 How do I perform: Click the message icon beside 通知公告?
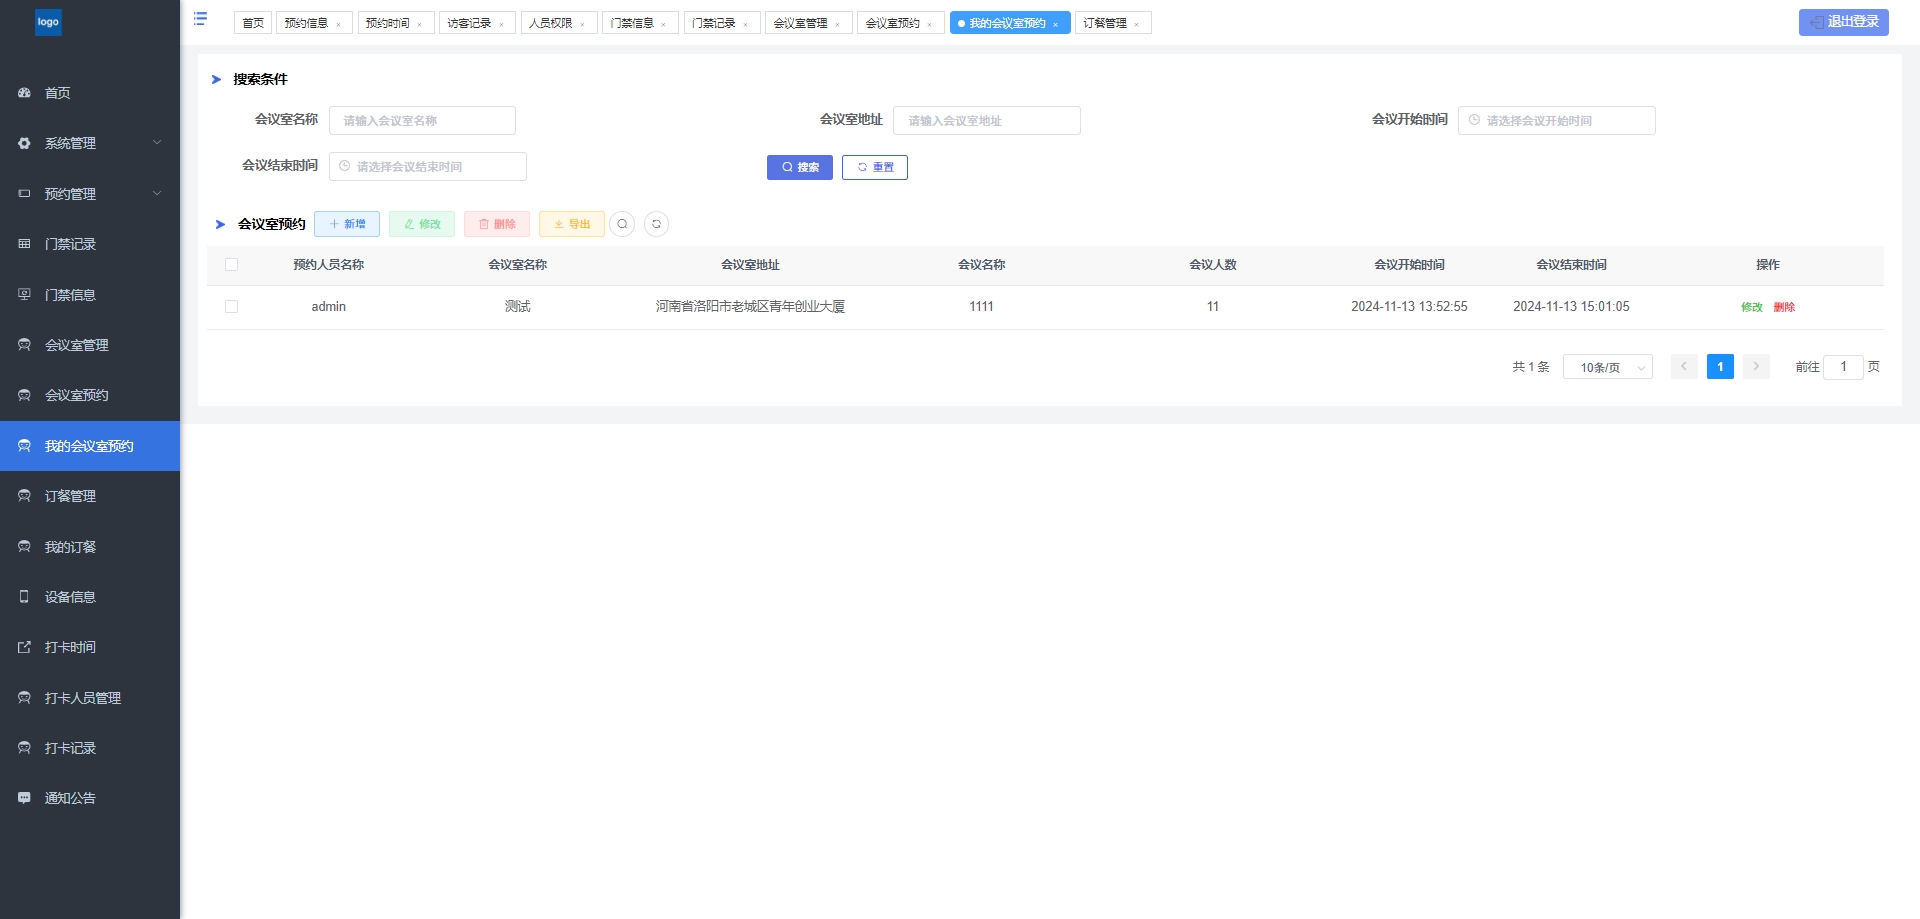point(24,798)
